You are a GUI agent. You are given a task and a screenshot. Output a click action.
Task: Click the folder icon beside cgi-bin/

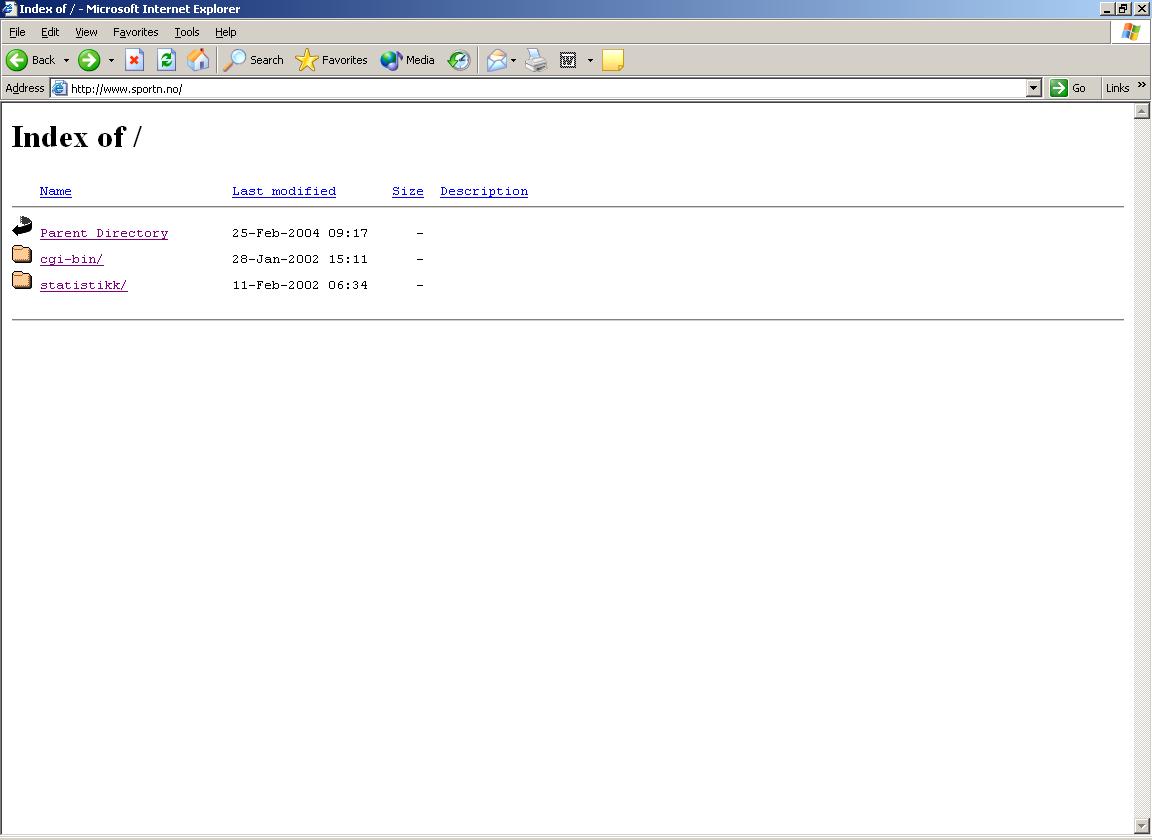pos(22,254)
